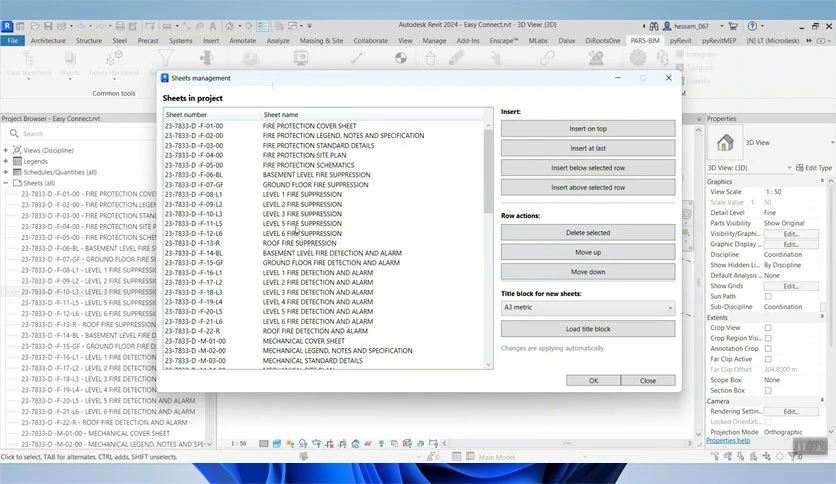Viewport: 836px width, 484px height.
Task: Expand the Schedules/Quantities (all) node
Action: tap(6, 172)
